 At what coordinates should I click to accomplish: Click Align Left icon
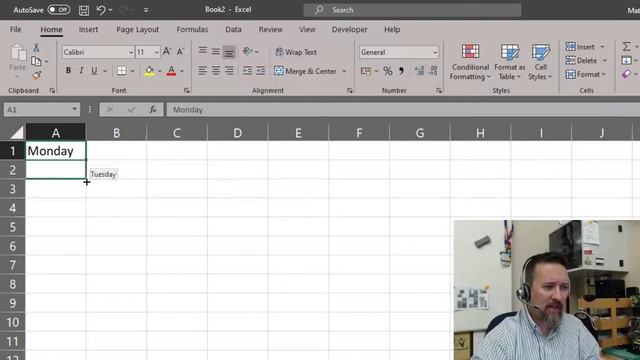coord(202,71)
